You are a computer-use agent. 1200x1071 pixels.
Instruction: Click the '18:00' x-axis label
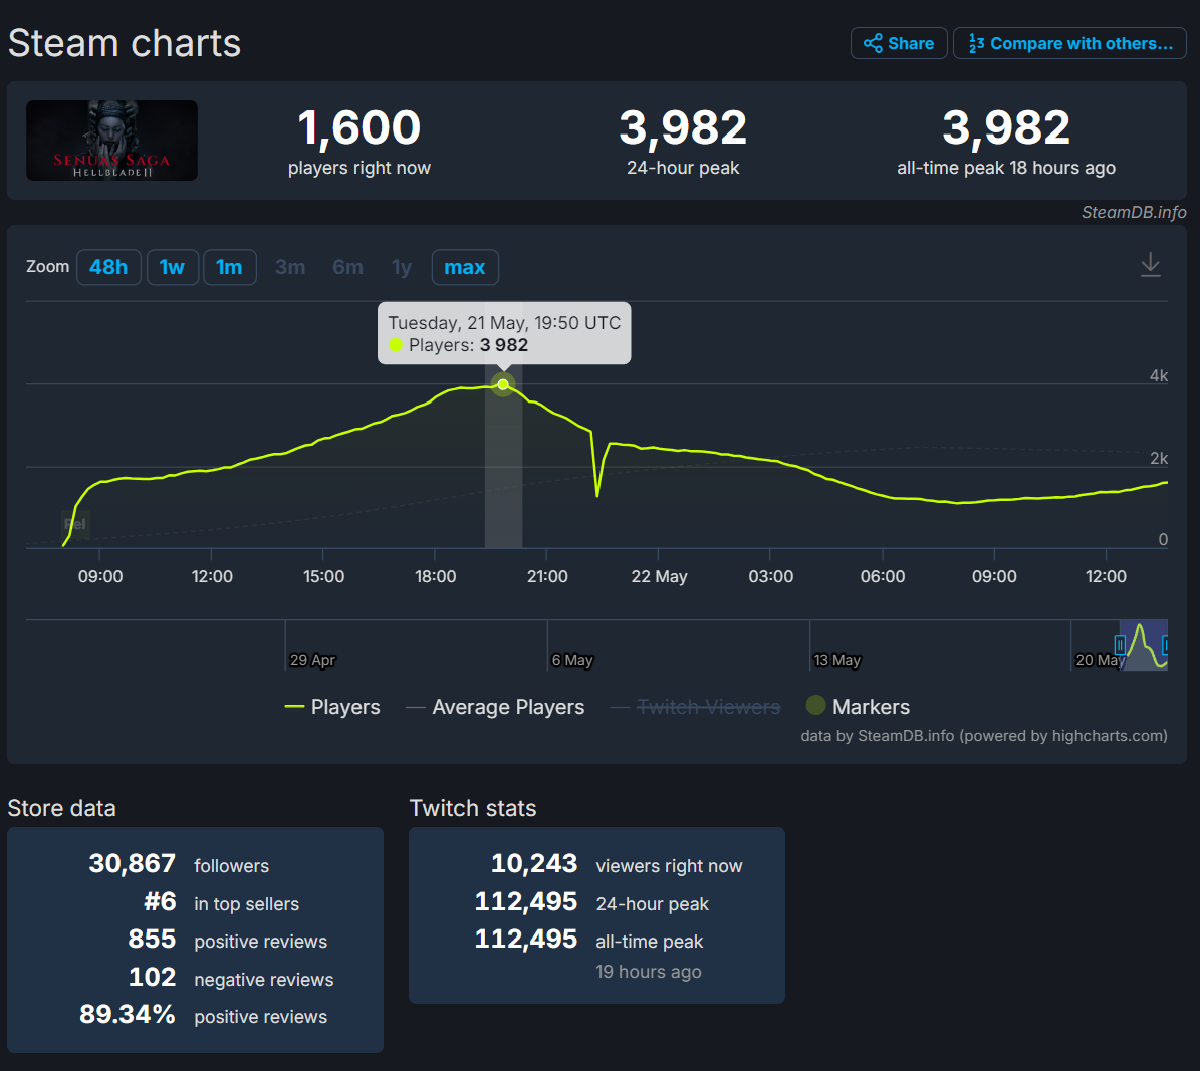435,576
